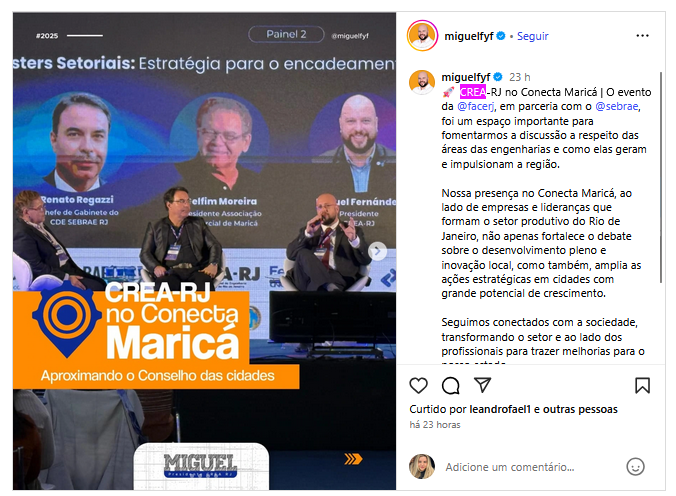The height and width of the screenshot is (496, 676).
Task: Click the caption scrollbar
Action: point(661,178)
